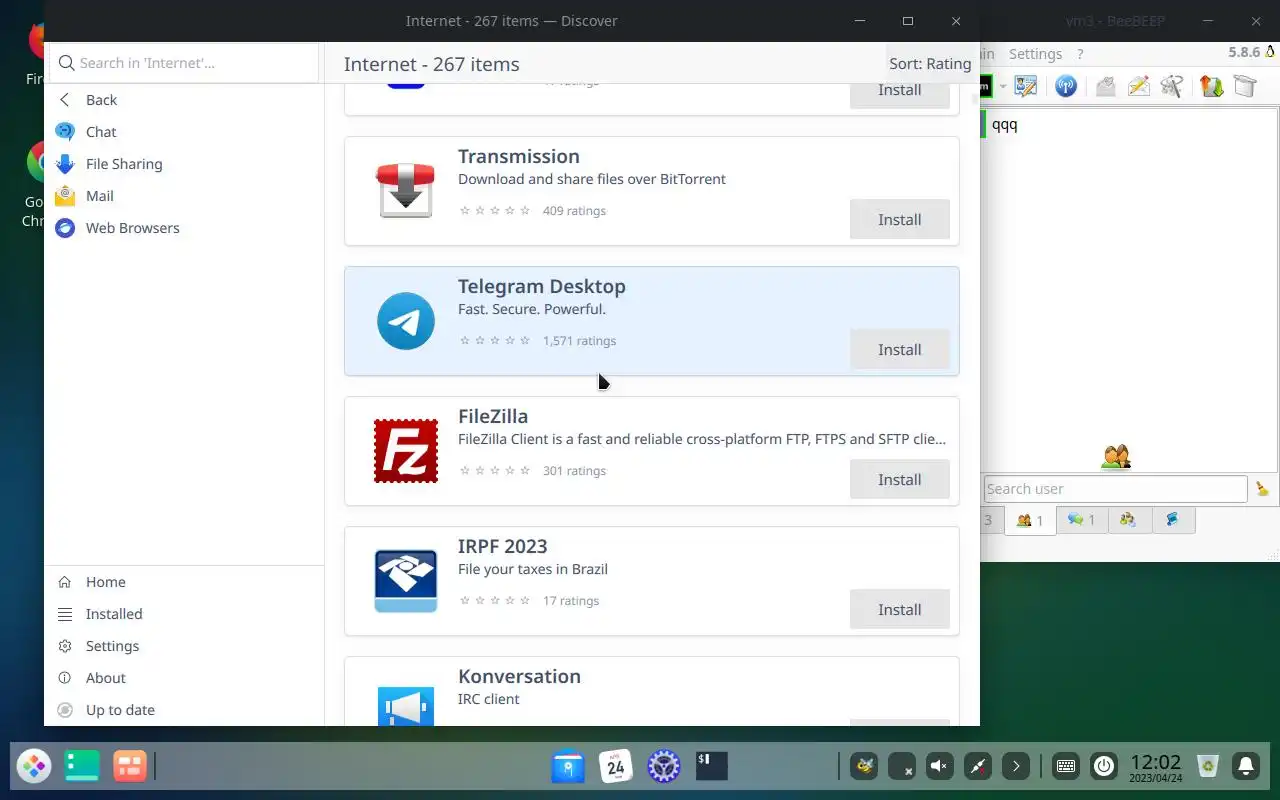Go to Home in Discover
Screen dimensions: 1280x800
pos(184,582)
